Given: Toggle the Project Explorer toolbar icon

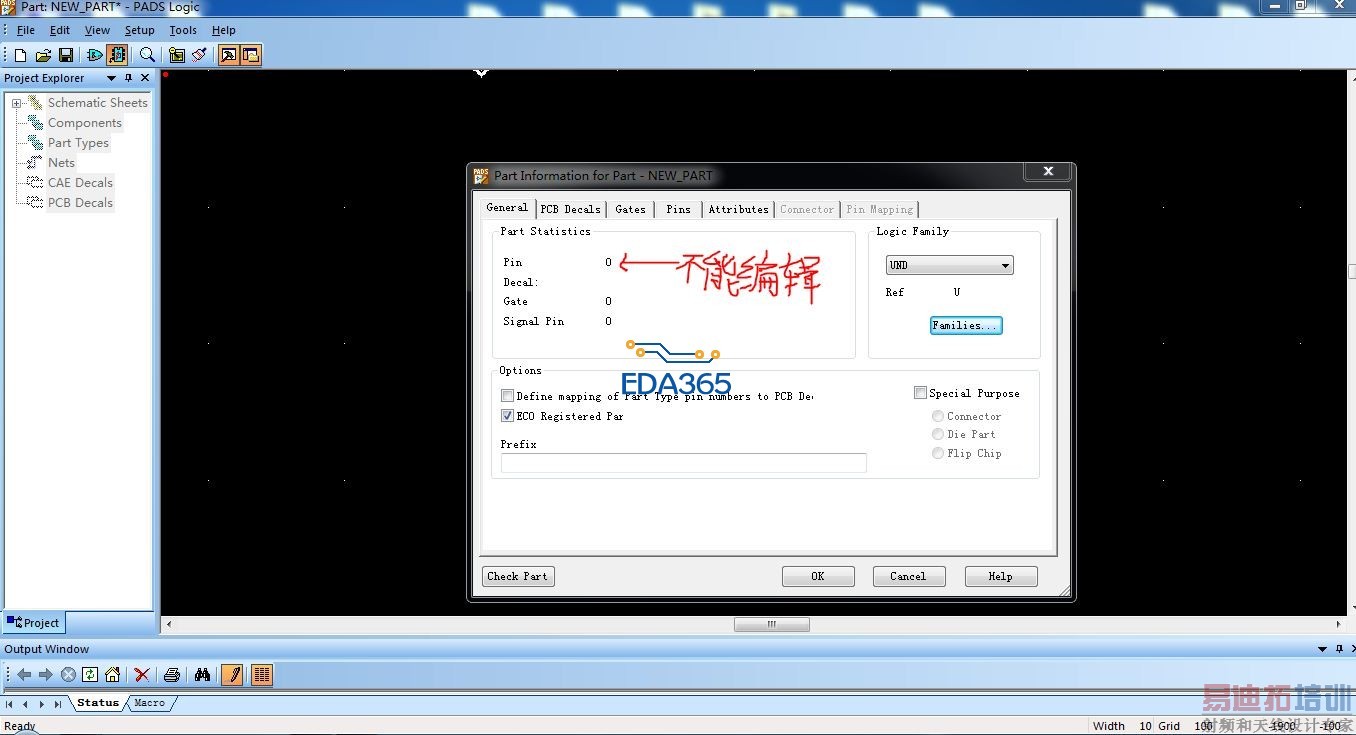Looking at the screenshot, I should (x=251, y=55).
